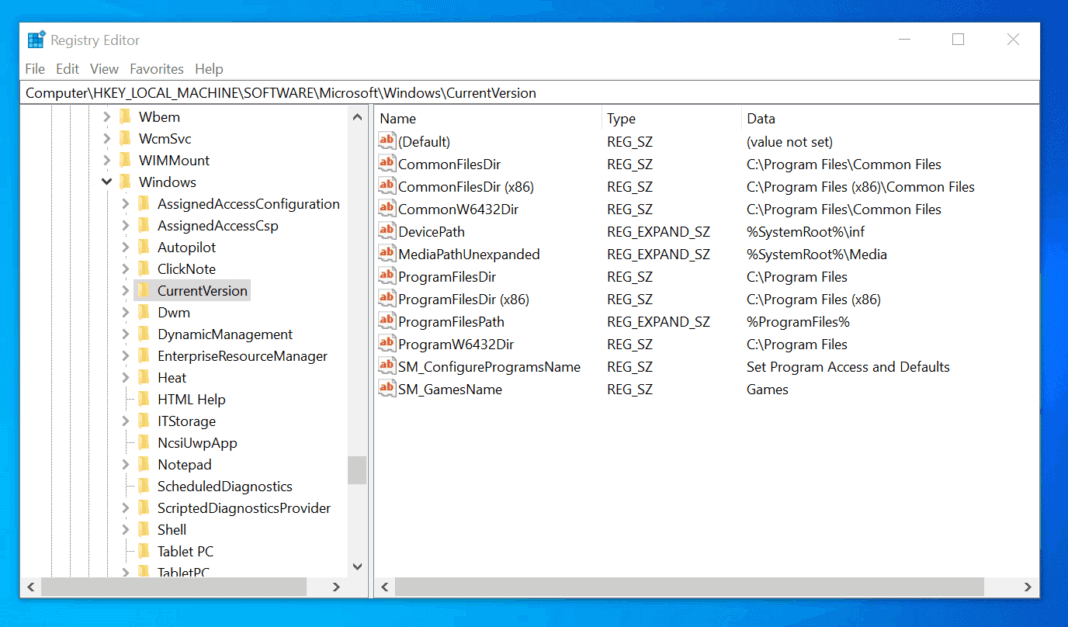Click the folder icon for the Notepad key
Screen dimensions: 1068x627
coord(143,464)
